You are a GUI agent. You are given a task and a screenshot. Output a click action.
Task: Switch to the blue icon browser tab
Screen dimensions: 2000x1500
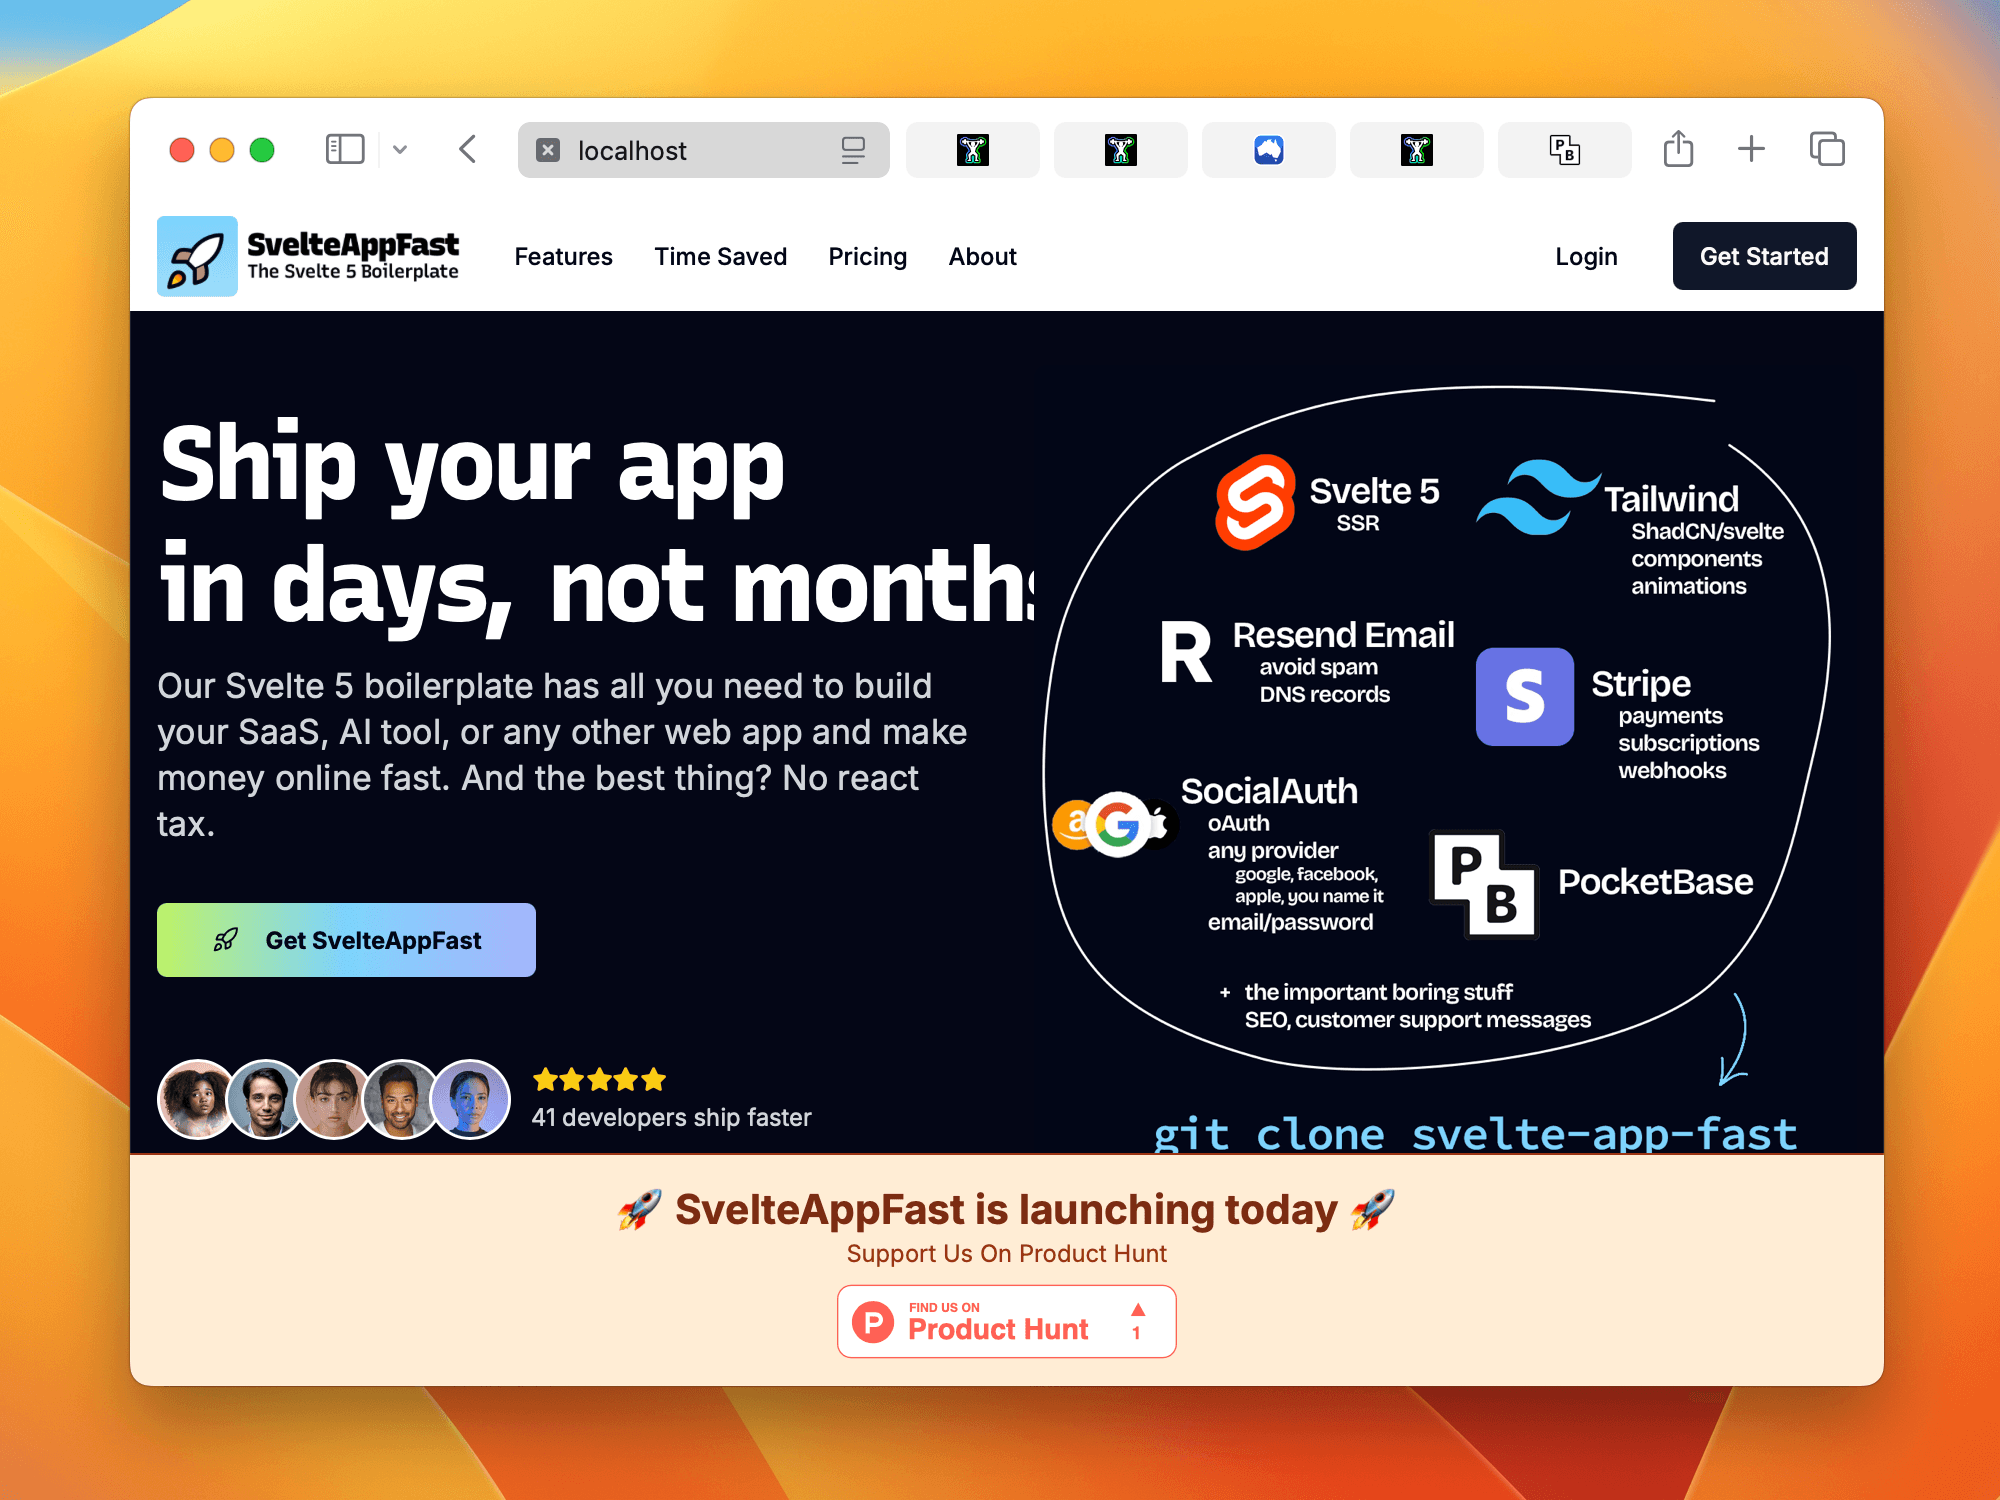pyautogui.click(x=1268, y=150)
